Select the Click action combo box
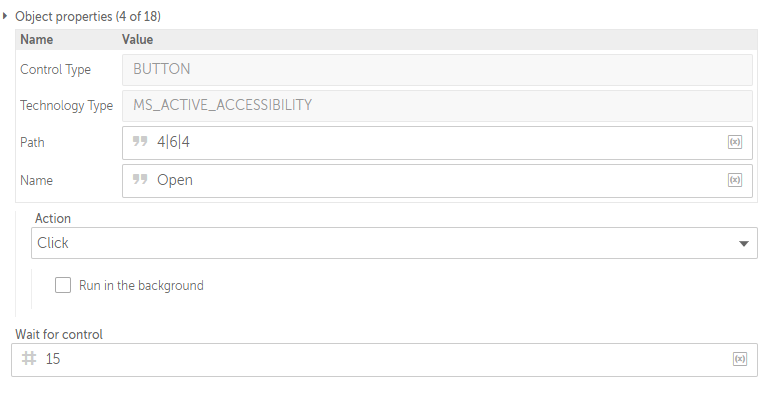This screenshot has width=773, height=396. (x=394, y=243)
